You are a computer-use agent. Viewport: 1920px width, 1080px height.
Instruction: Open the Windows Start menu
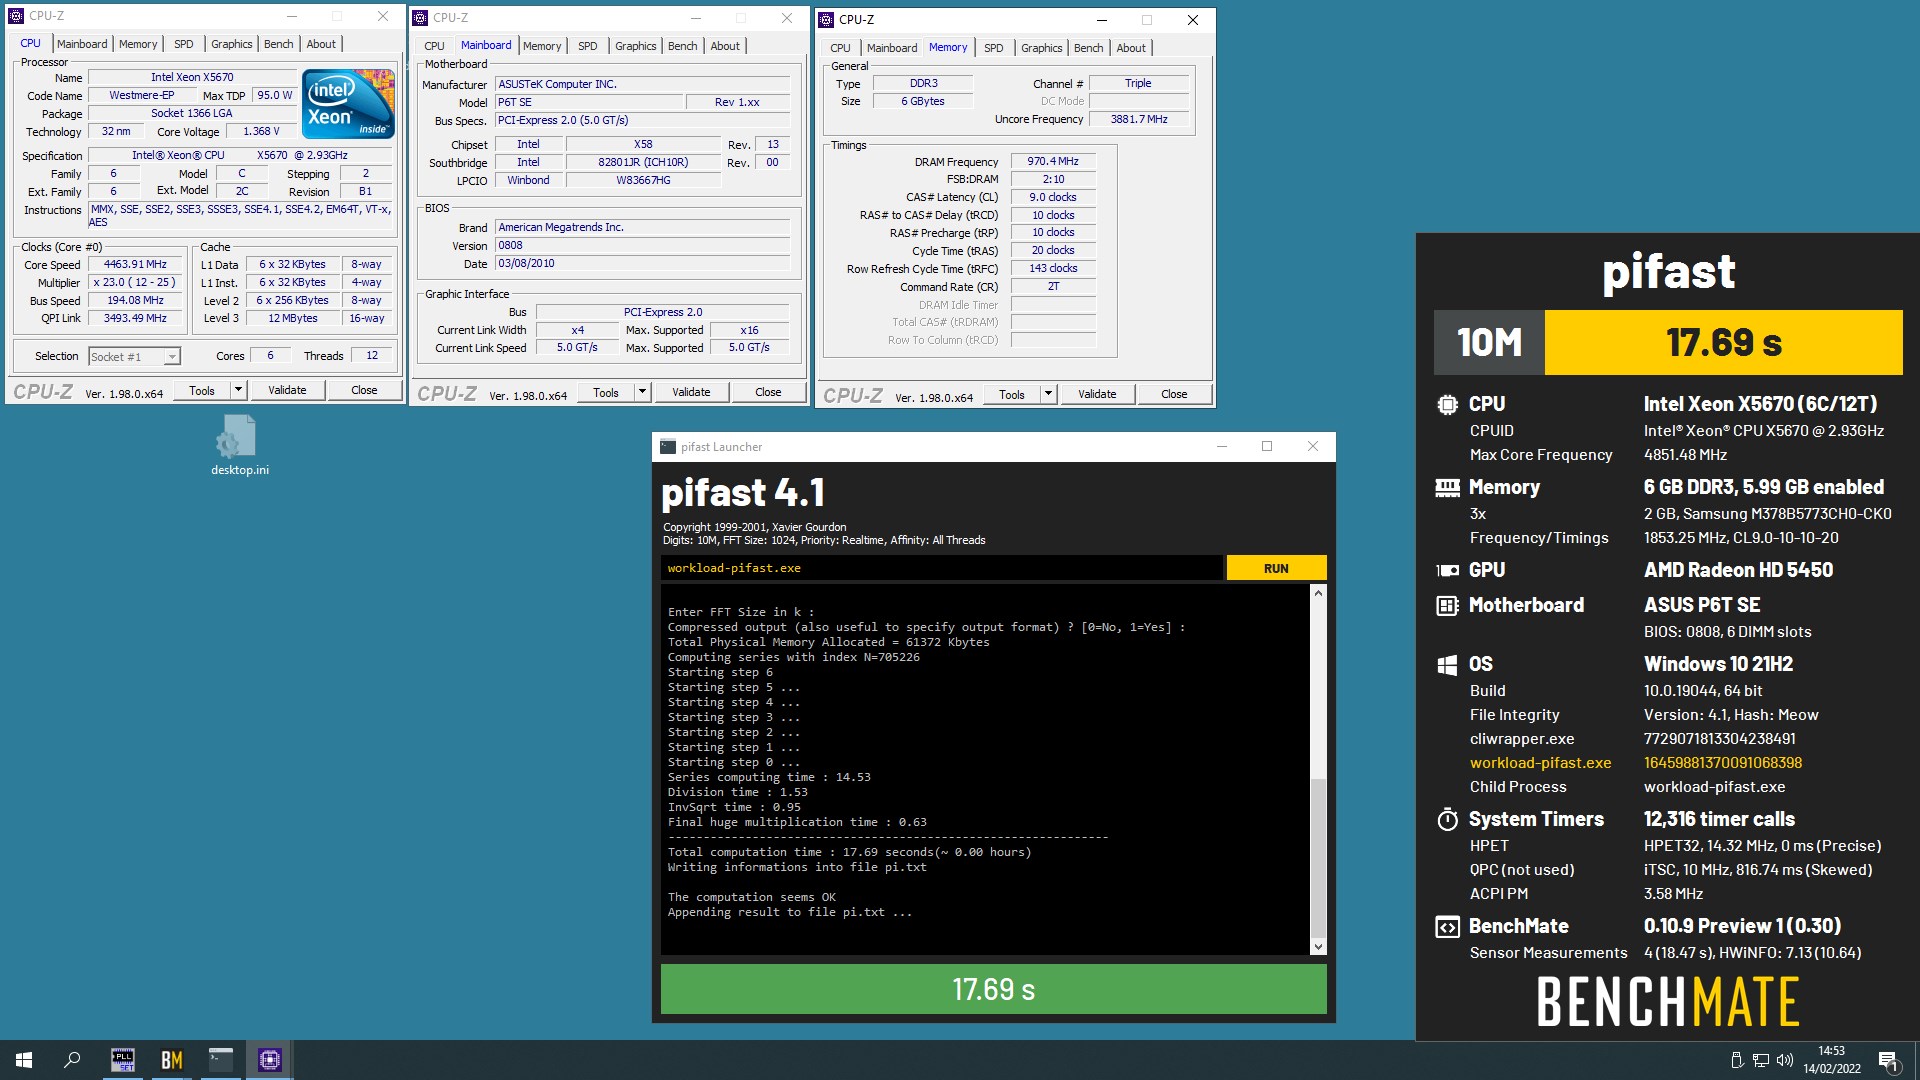24,1060
